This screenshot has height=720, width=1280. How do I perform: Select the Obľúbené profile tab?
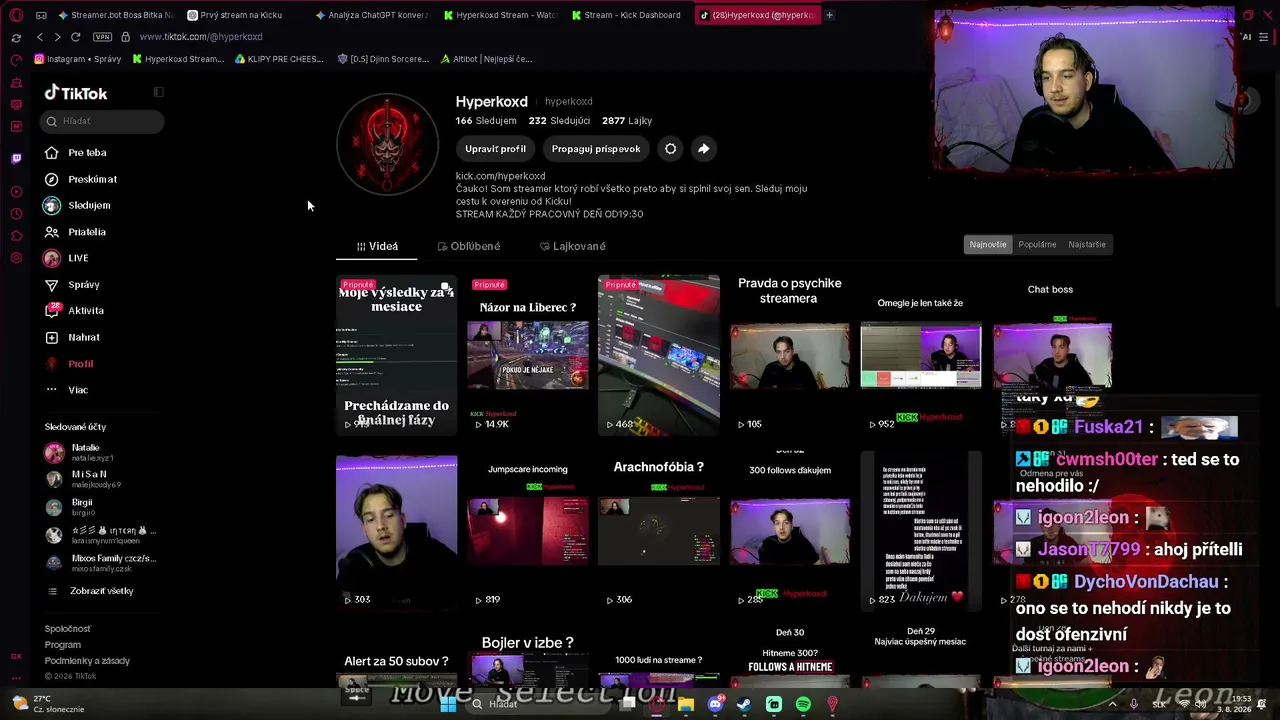pos(469,246)
